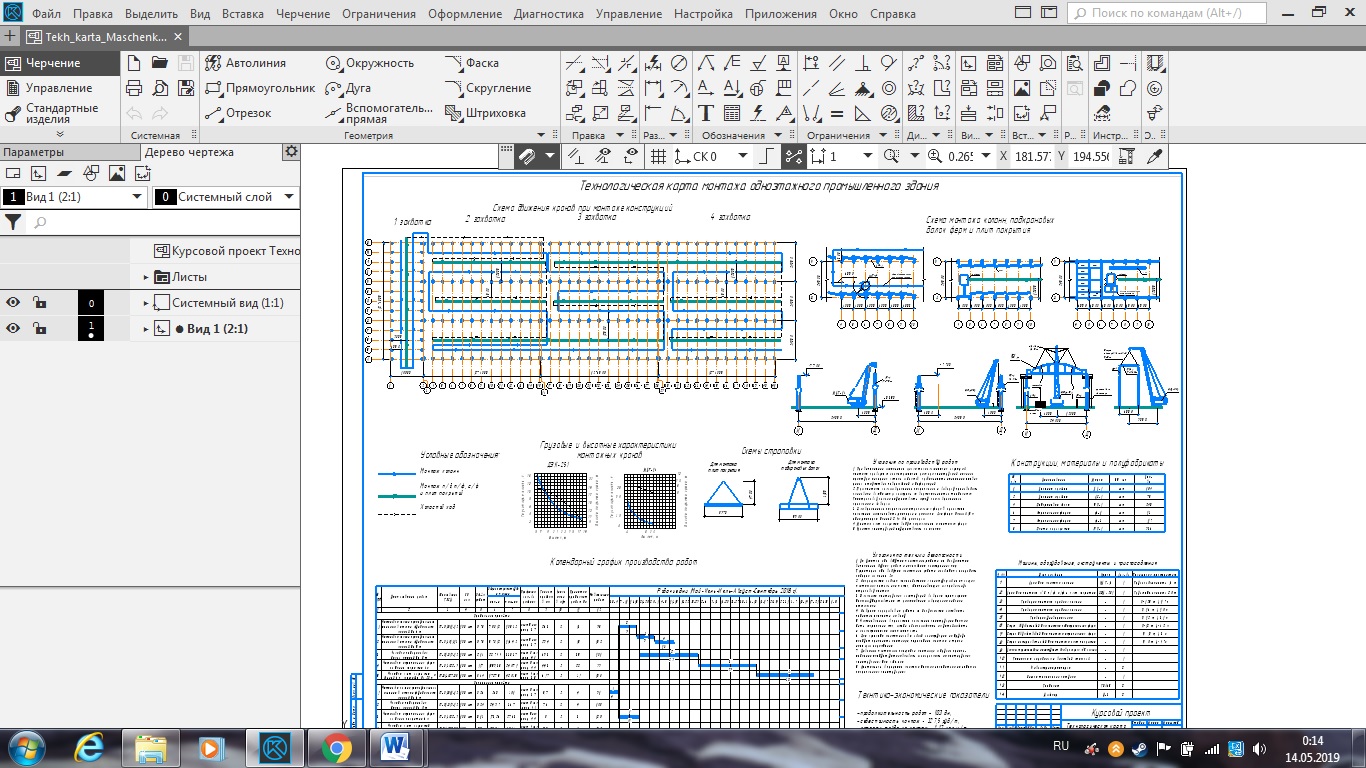Viewport: 1366px width, 768px height.
Task: Select the Скругление fillet tool
Action: click(x=488, y=88)
